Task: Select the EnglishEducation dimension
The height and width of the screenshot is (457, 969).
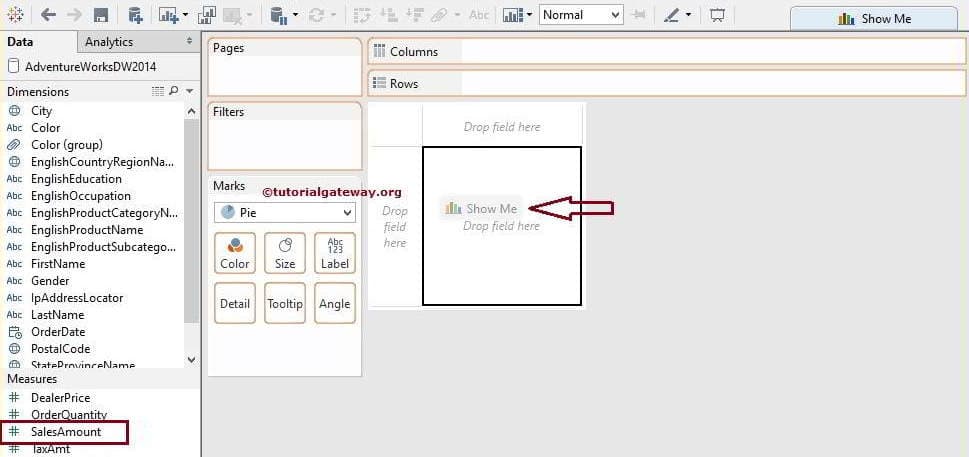Action: tap(76, 179)
